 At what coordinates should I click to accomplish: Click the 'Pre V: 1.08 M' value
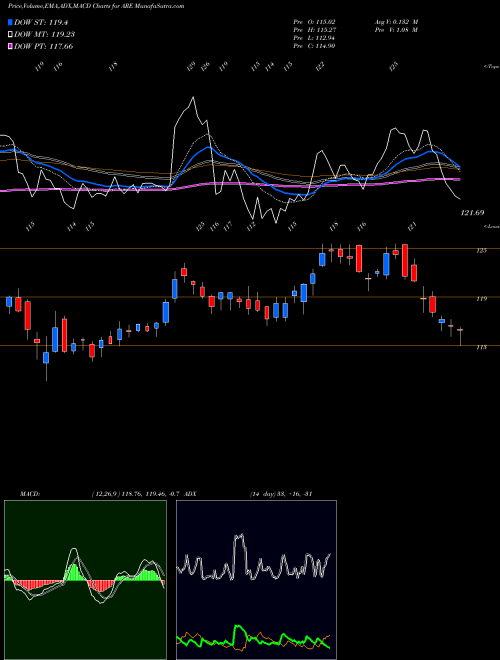coord(396,30)
